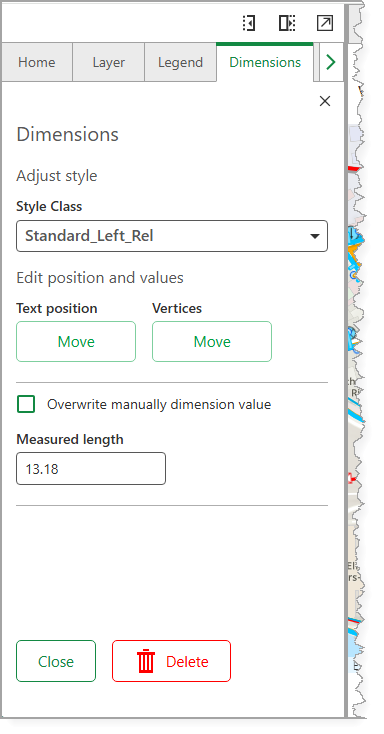Image resolution: width=384 pixels, height=734 pixels.
Task: Click the Measured length label
Action: 70,440
